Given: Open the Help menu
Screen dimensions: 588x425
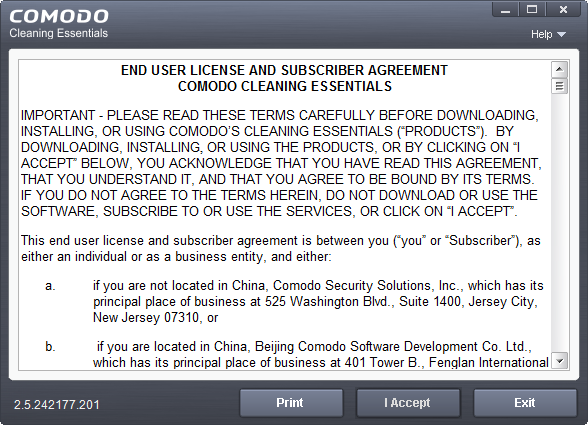Looking at the screenshot, I should 548,34.
